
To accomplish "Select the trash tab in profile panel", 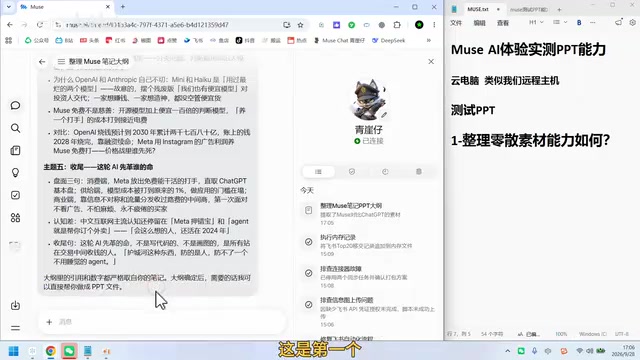I will 419,172.
